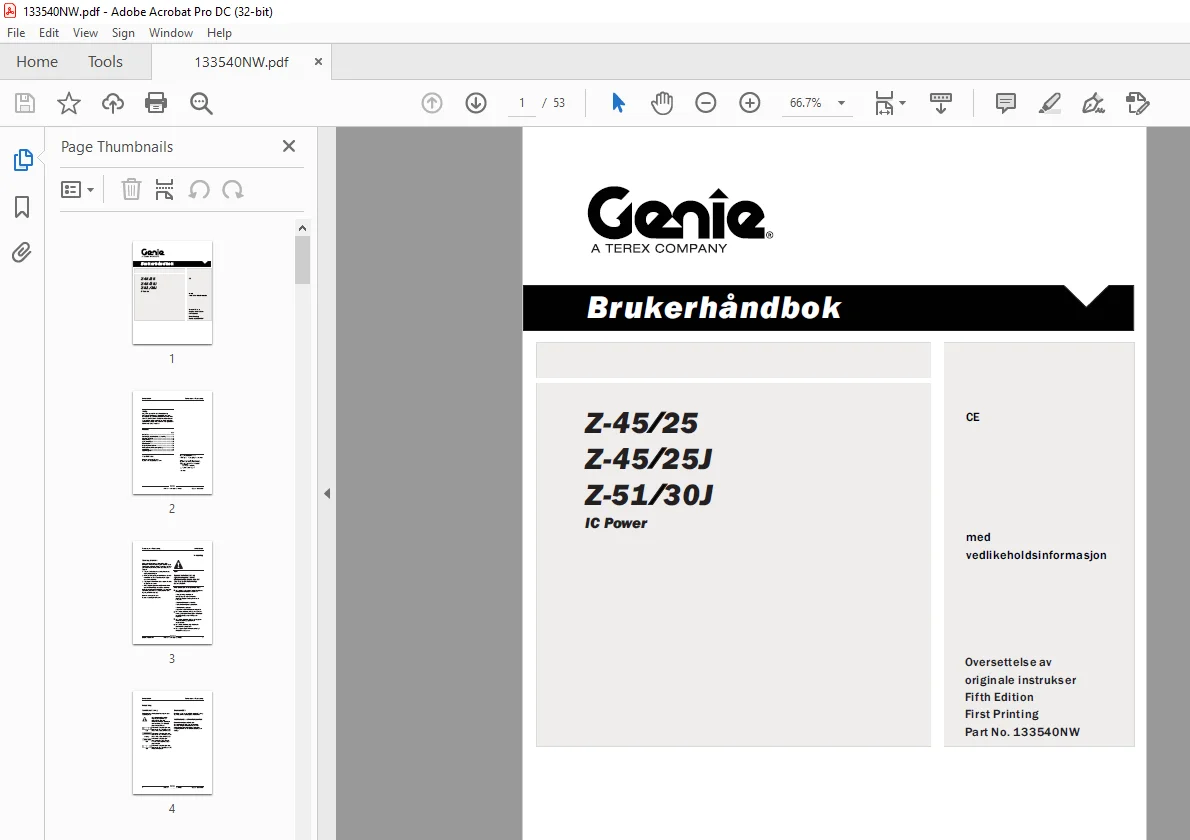Select the Highlight text pen tool
The width and height of the screenshot is (1190, 840).
click(x=1050, y=103)
